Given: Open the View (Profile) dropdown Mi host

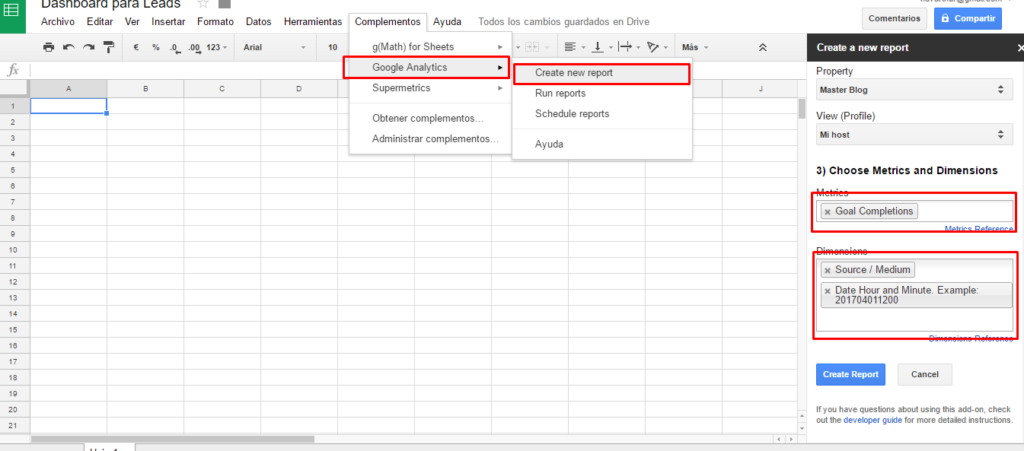Looking at the screenshot, I should tap(912, 135).
